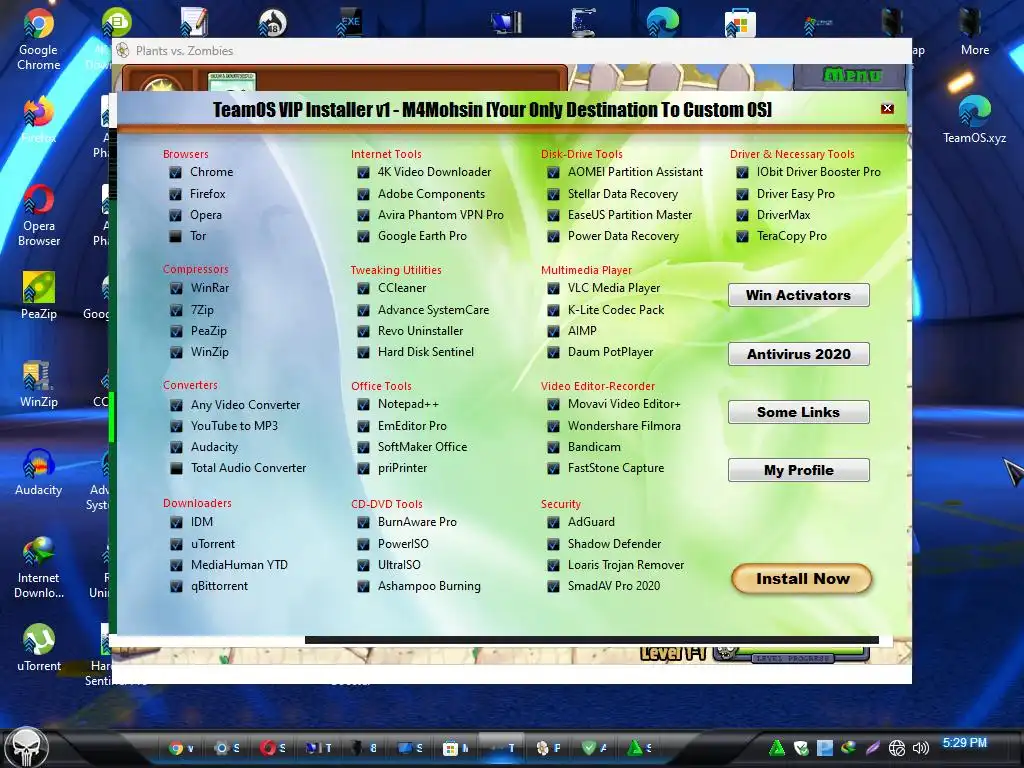Screen dimensions: 1024x768
Task: Open Microsoft Store taskbar item
Action: [x=455, y=748]
